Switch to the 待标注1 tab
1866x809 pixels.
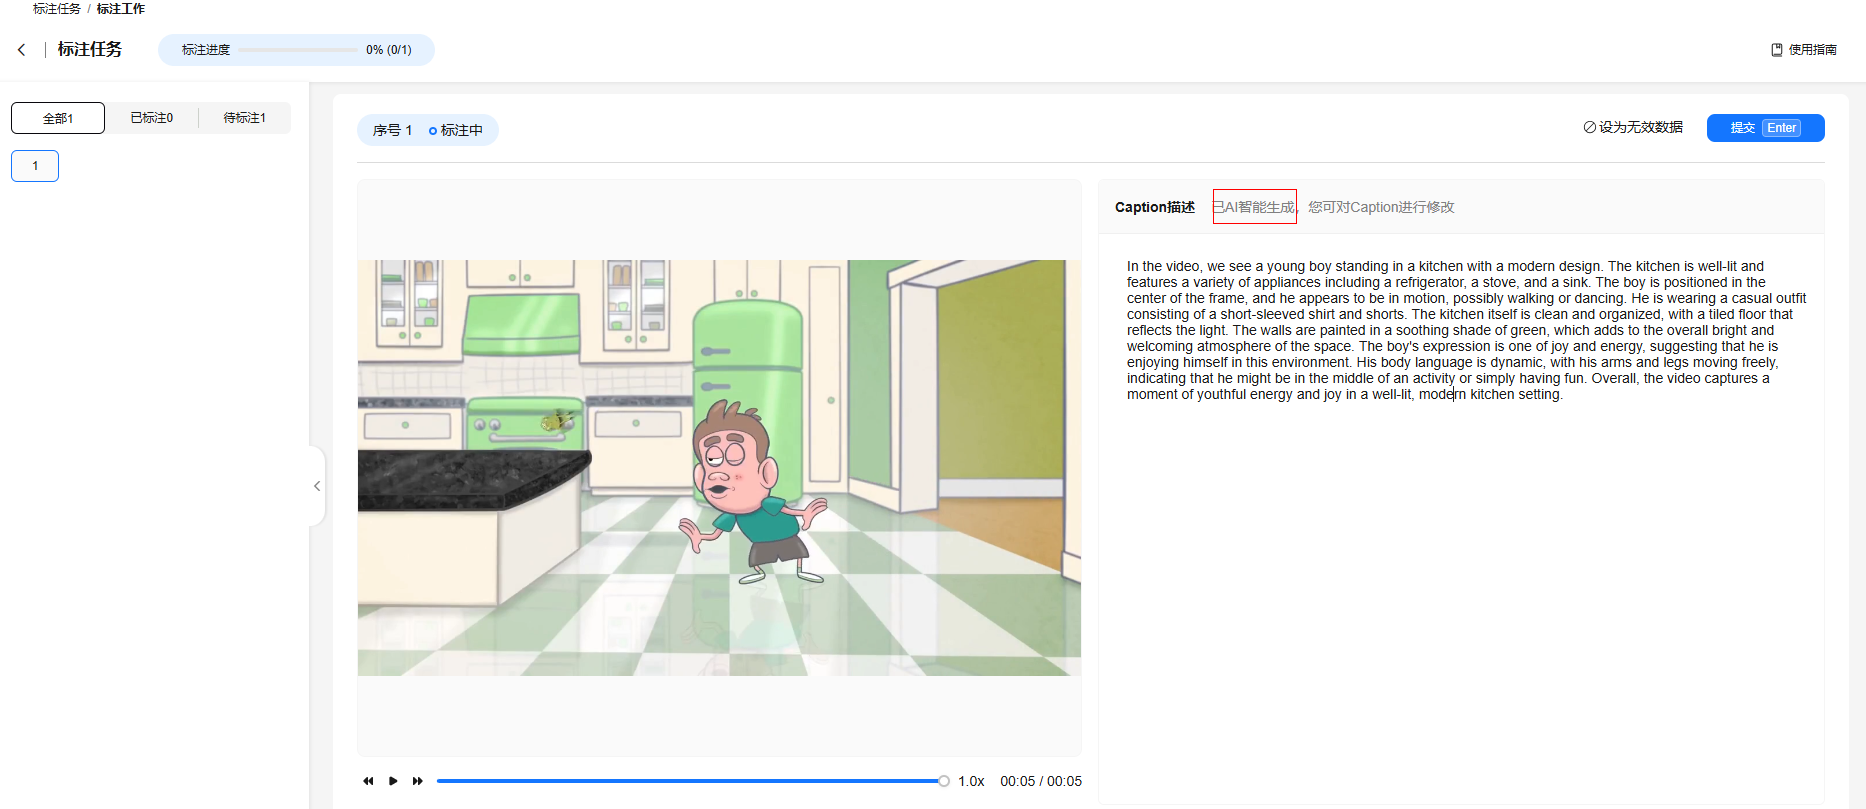click(x=244, y=118)
